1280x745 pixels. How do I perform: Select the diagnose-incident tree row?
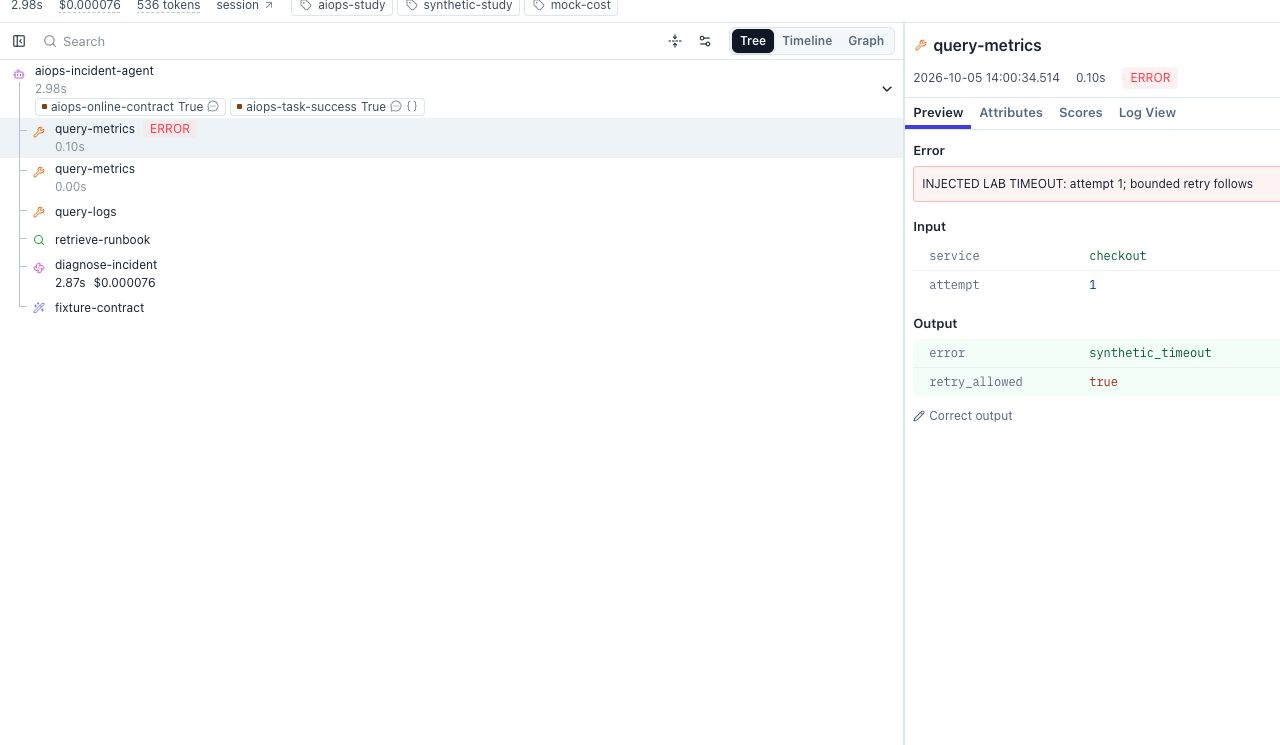(451, 274)
